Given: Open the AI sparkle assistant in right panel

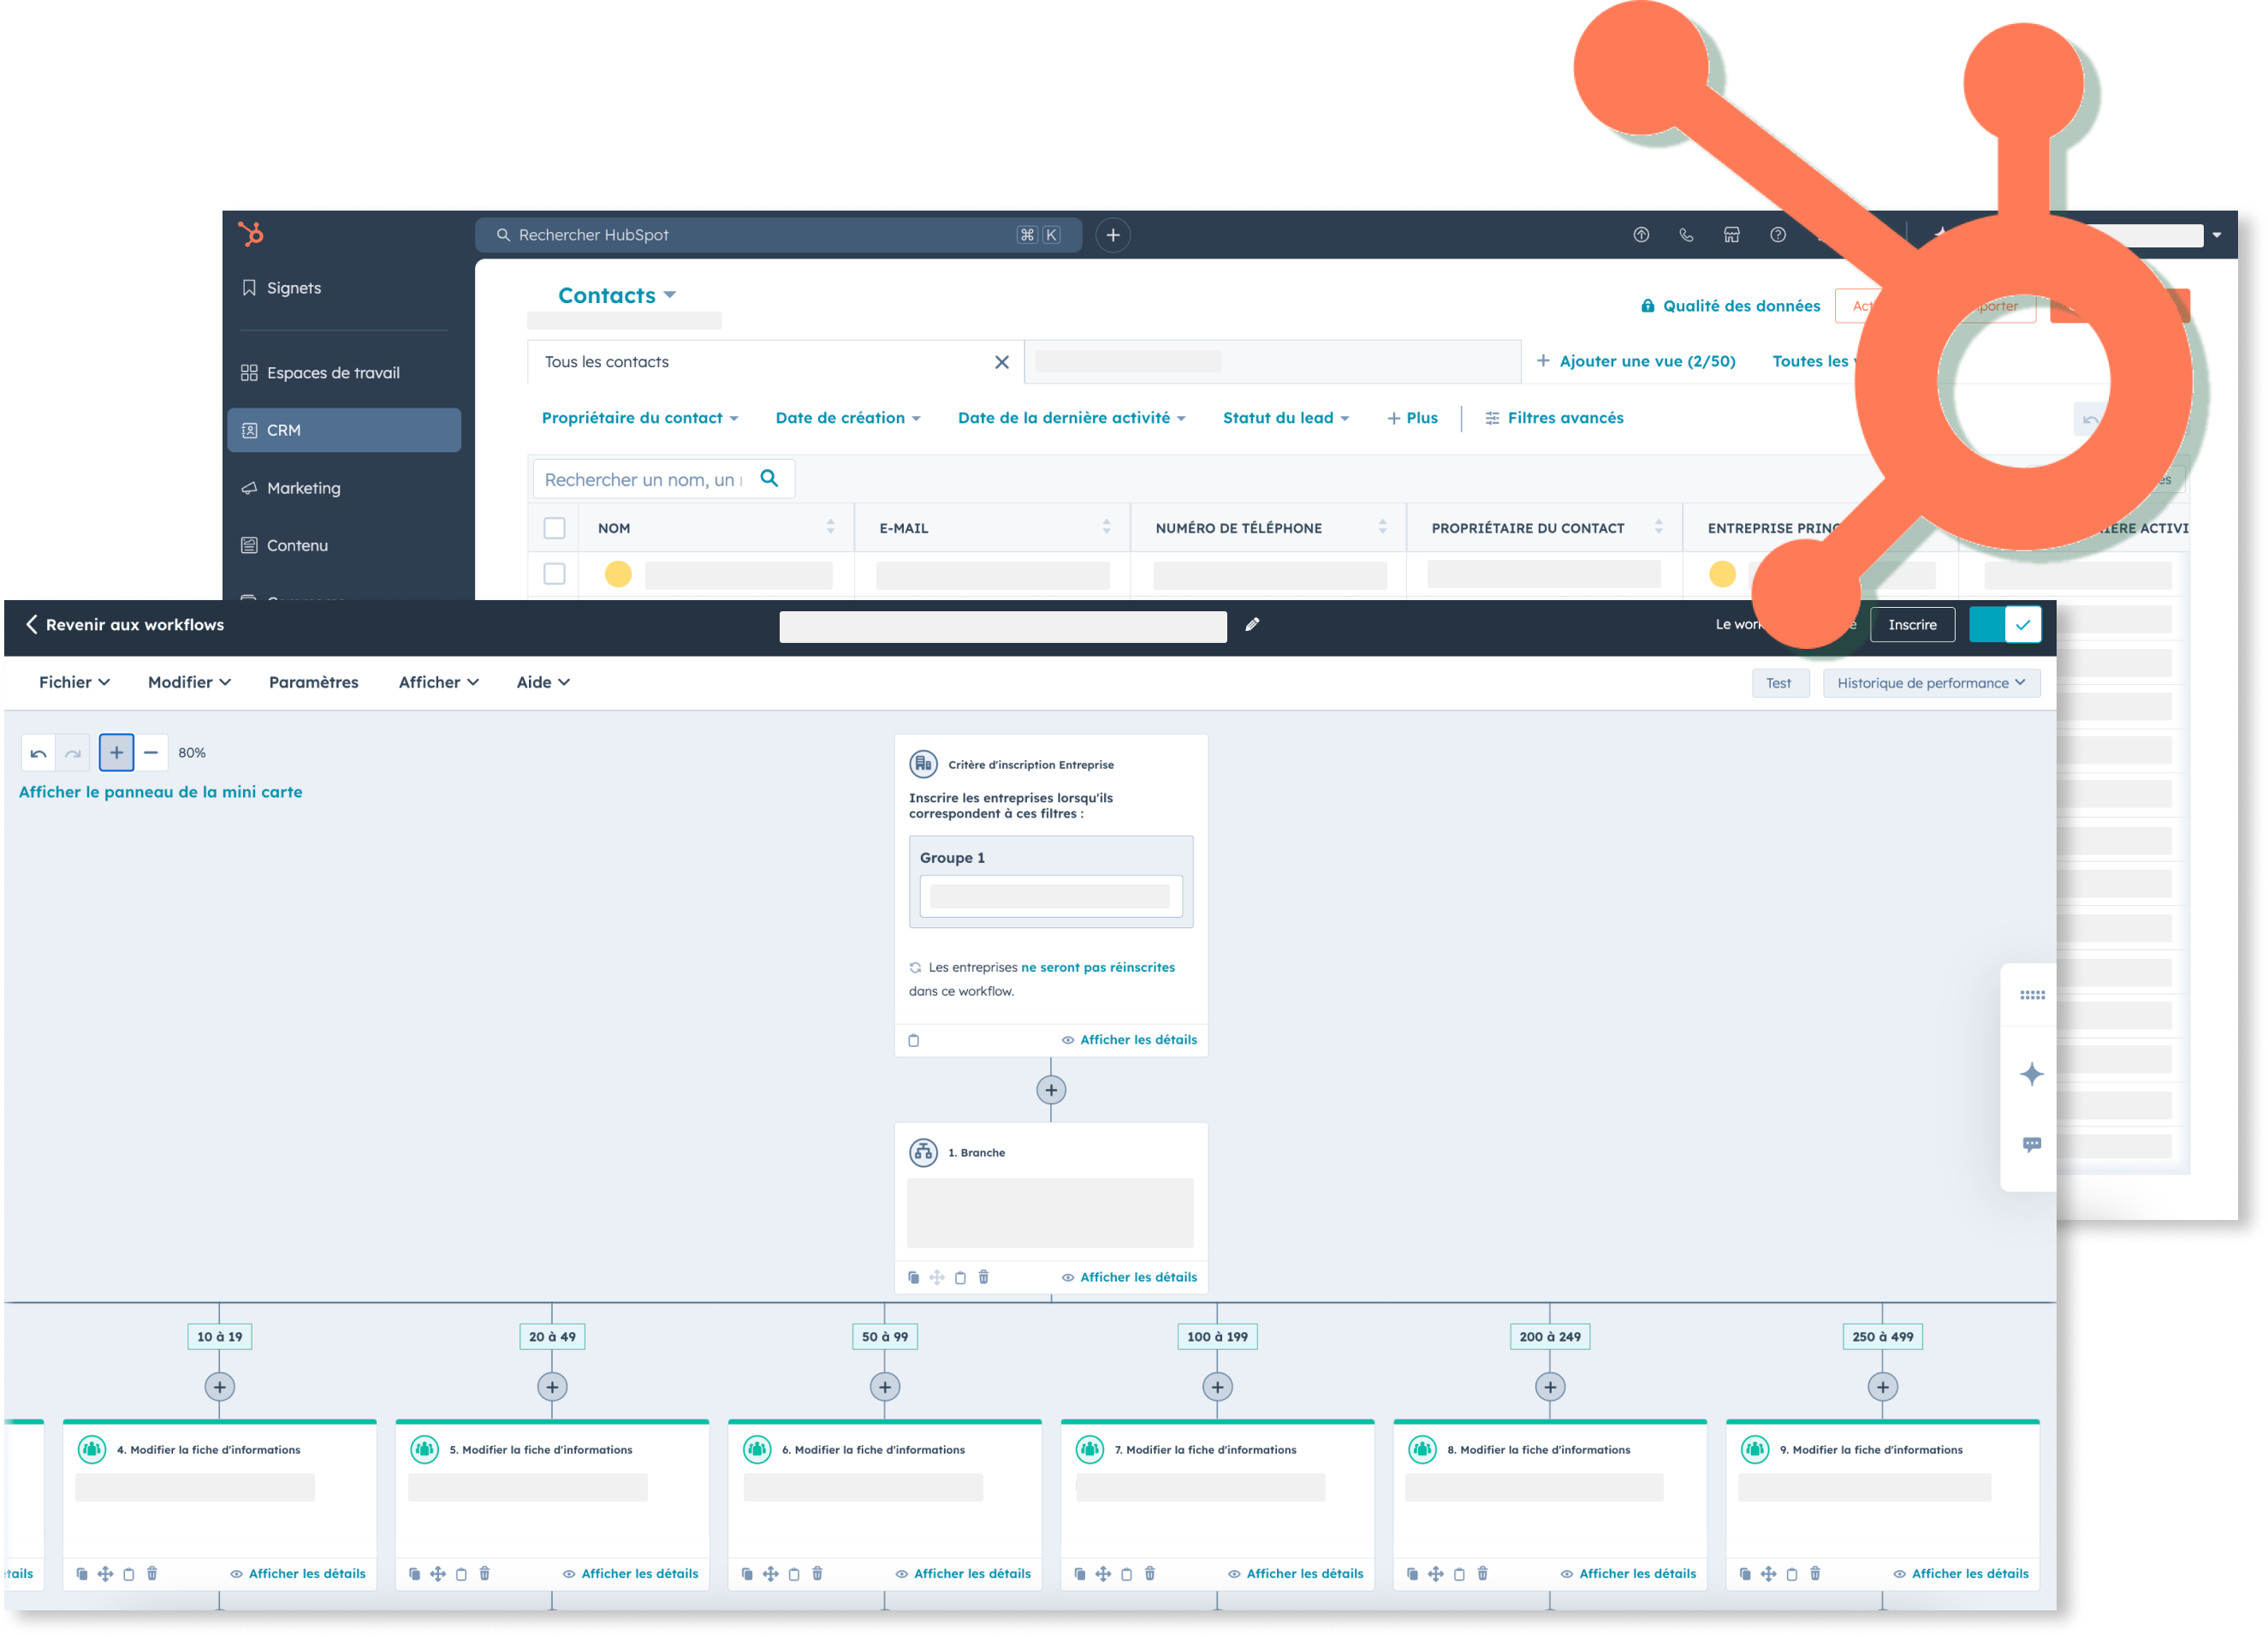Looking at the screenshot, I should 2031,1074.
